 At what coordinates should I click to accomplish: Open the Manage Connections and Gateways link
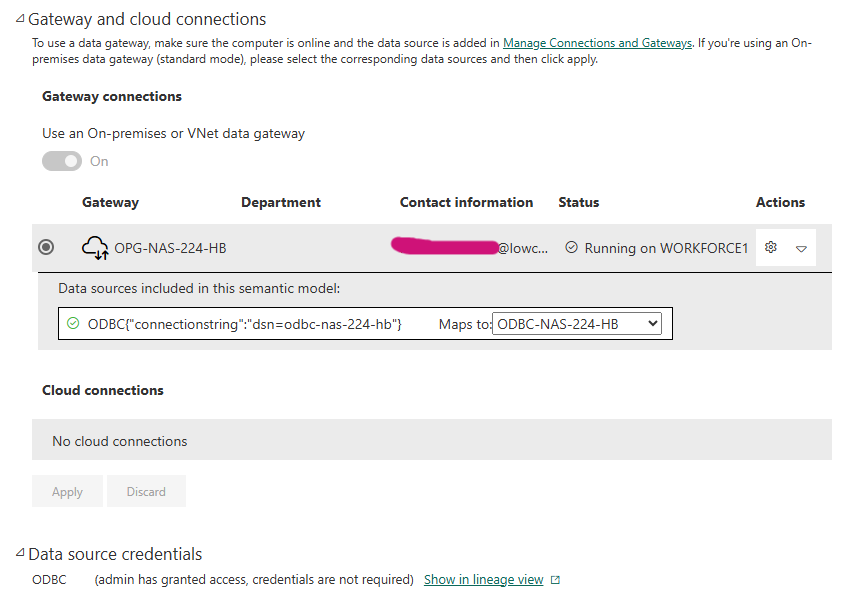coord(597,43)
